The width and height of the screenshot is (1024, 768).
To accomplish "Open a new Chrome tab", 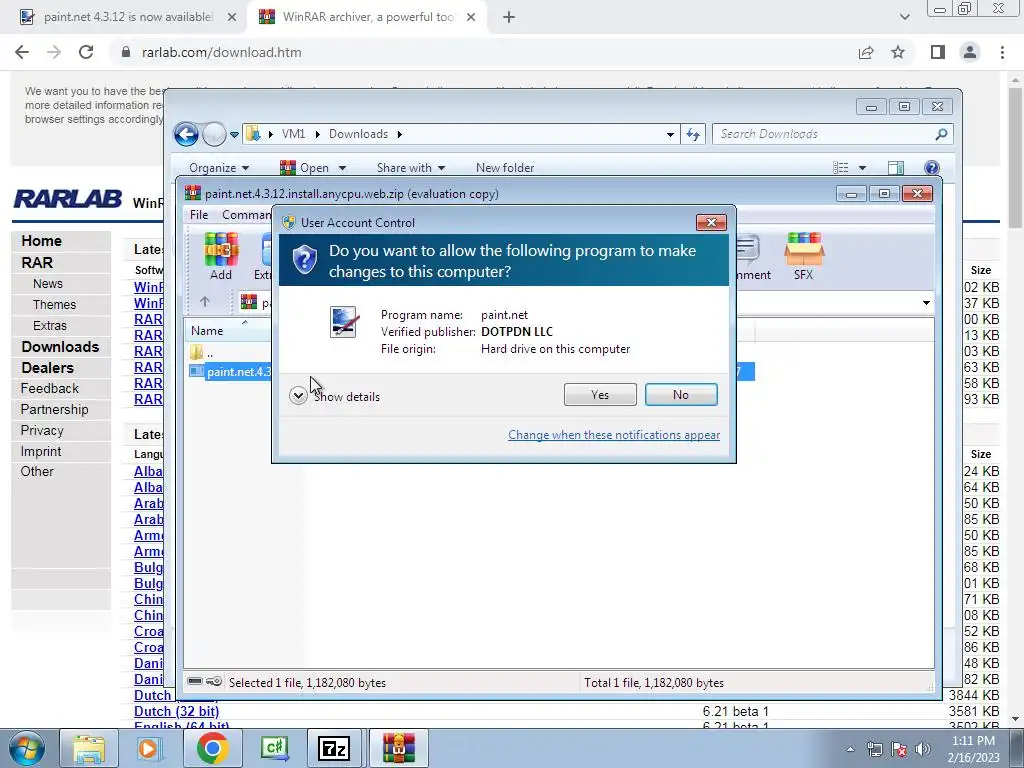I will coord(509,17).
